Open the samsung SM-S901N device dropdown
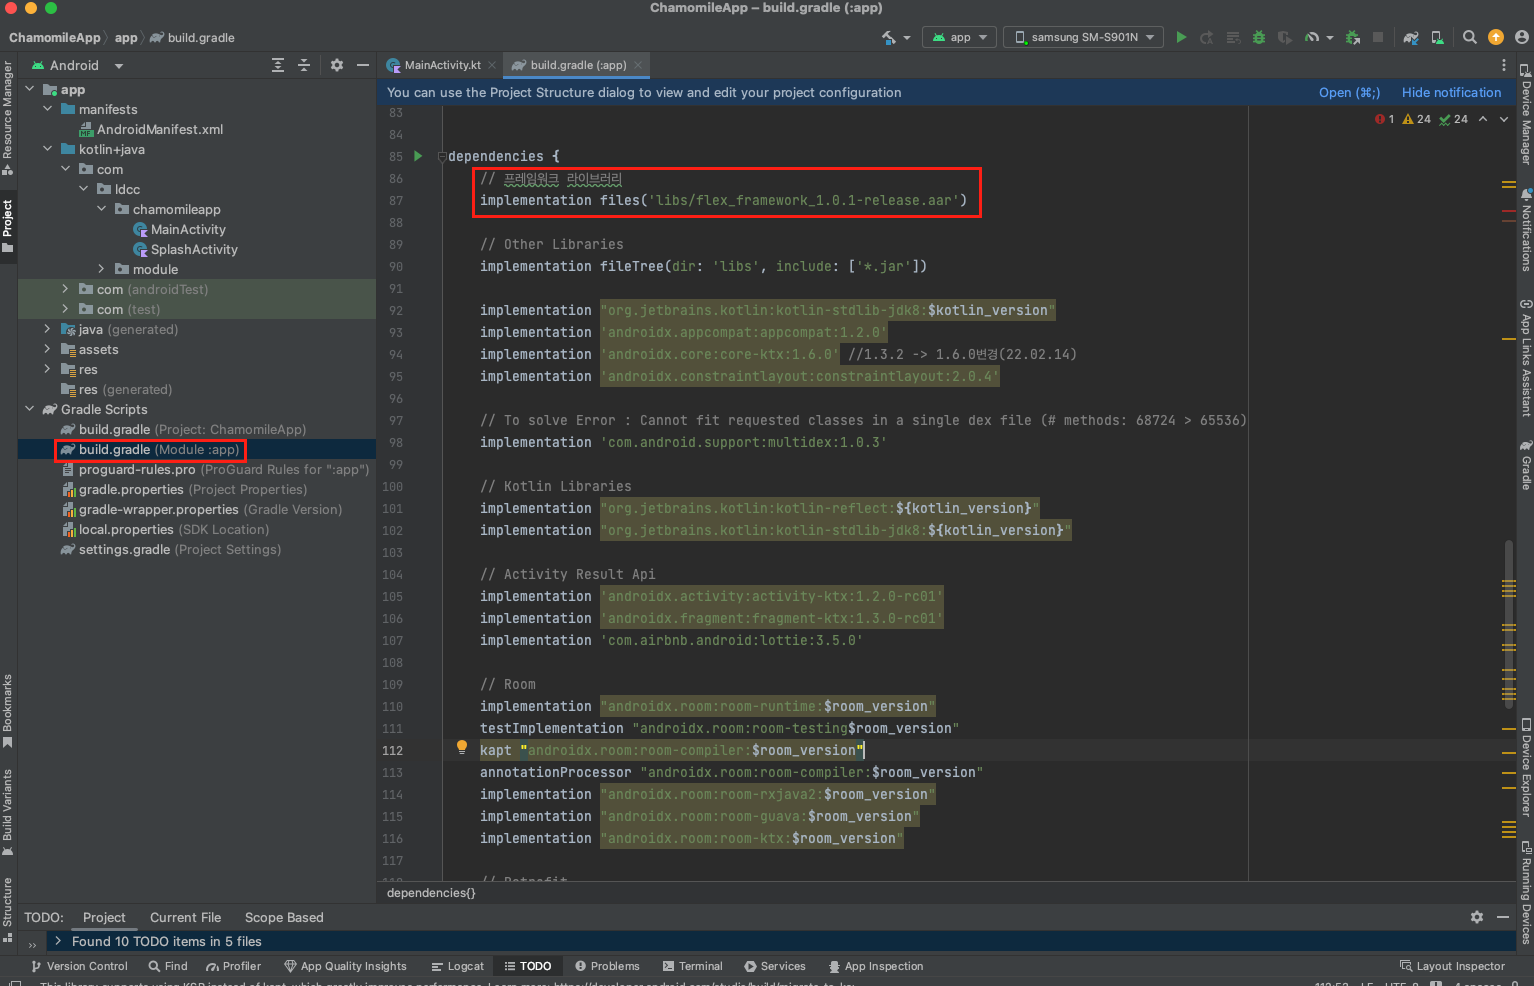 pos(1084,37)
